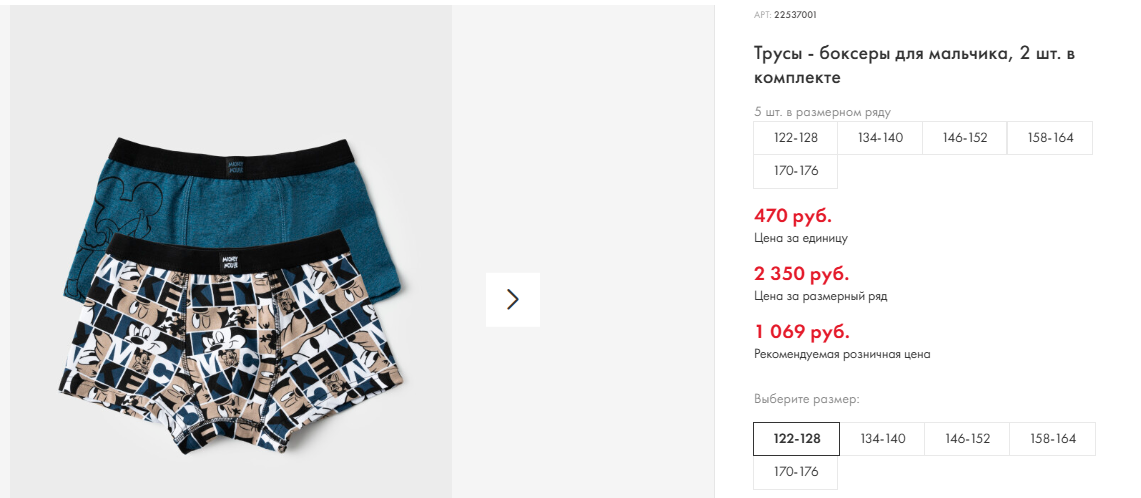Click the 5 шт. в размерном ряду label

tap(822, 112)
